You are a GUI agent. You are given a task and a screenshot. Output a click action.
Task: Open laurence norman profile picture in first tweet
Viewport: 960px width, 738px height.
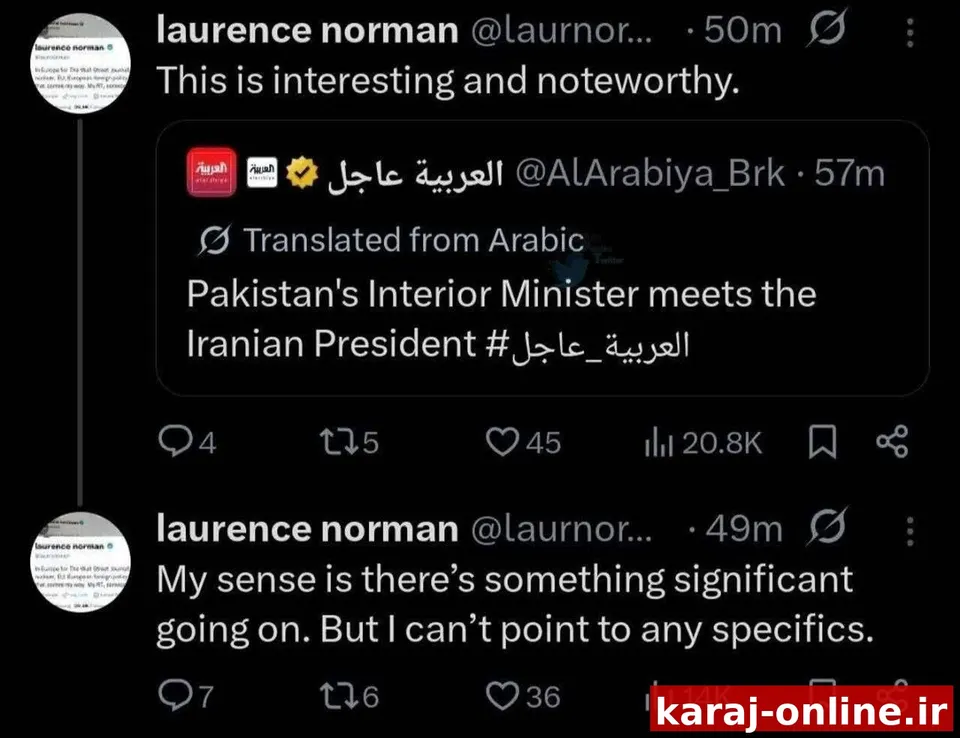[x=80, y=63]
